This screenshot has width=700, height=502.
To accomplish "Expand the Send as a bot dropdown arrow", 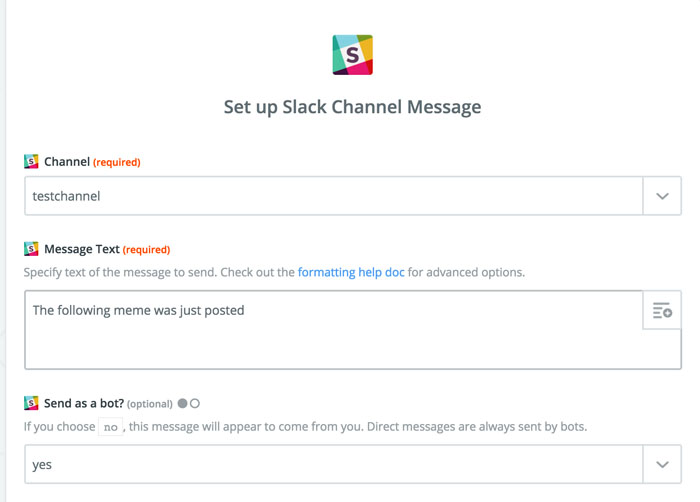I will tap(662, 464).
